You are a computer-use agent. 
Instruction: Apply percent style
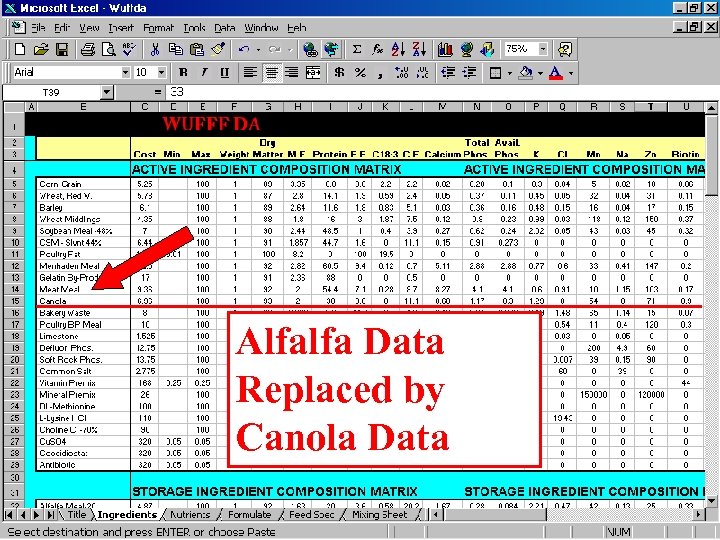coord(360,73)
